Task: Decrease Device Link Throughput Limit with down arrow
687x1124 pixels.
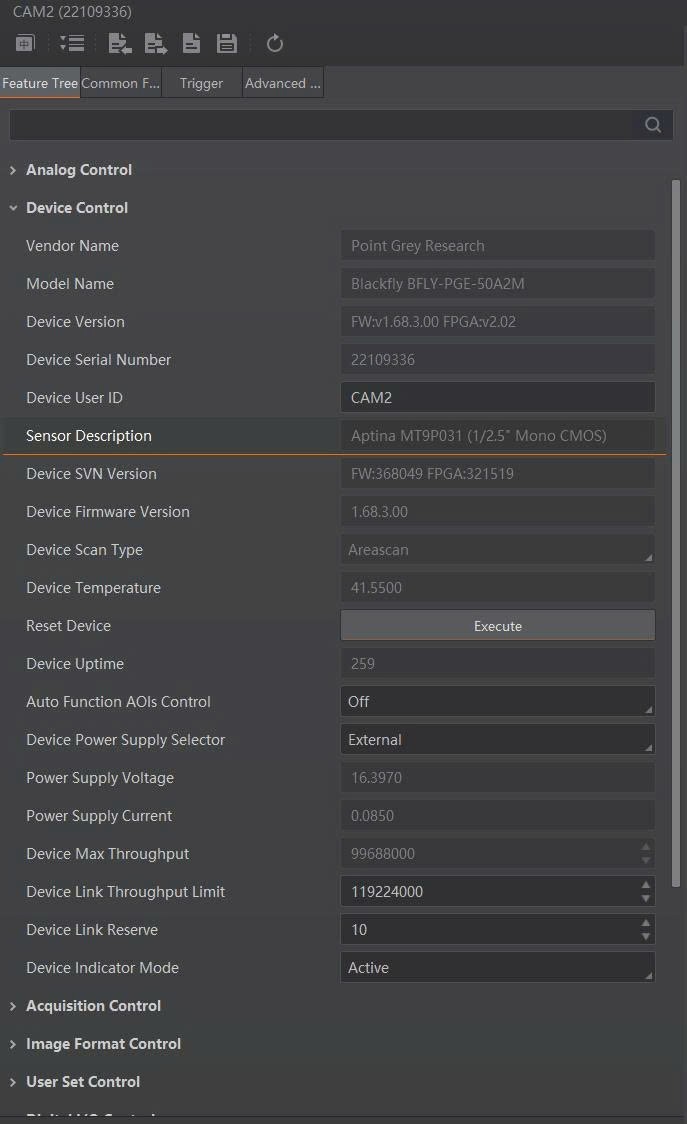Action: 646,899
